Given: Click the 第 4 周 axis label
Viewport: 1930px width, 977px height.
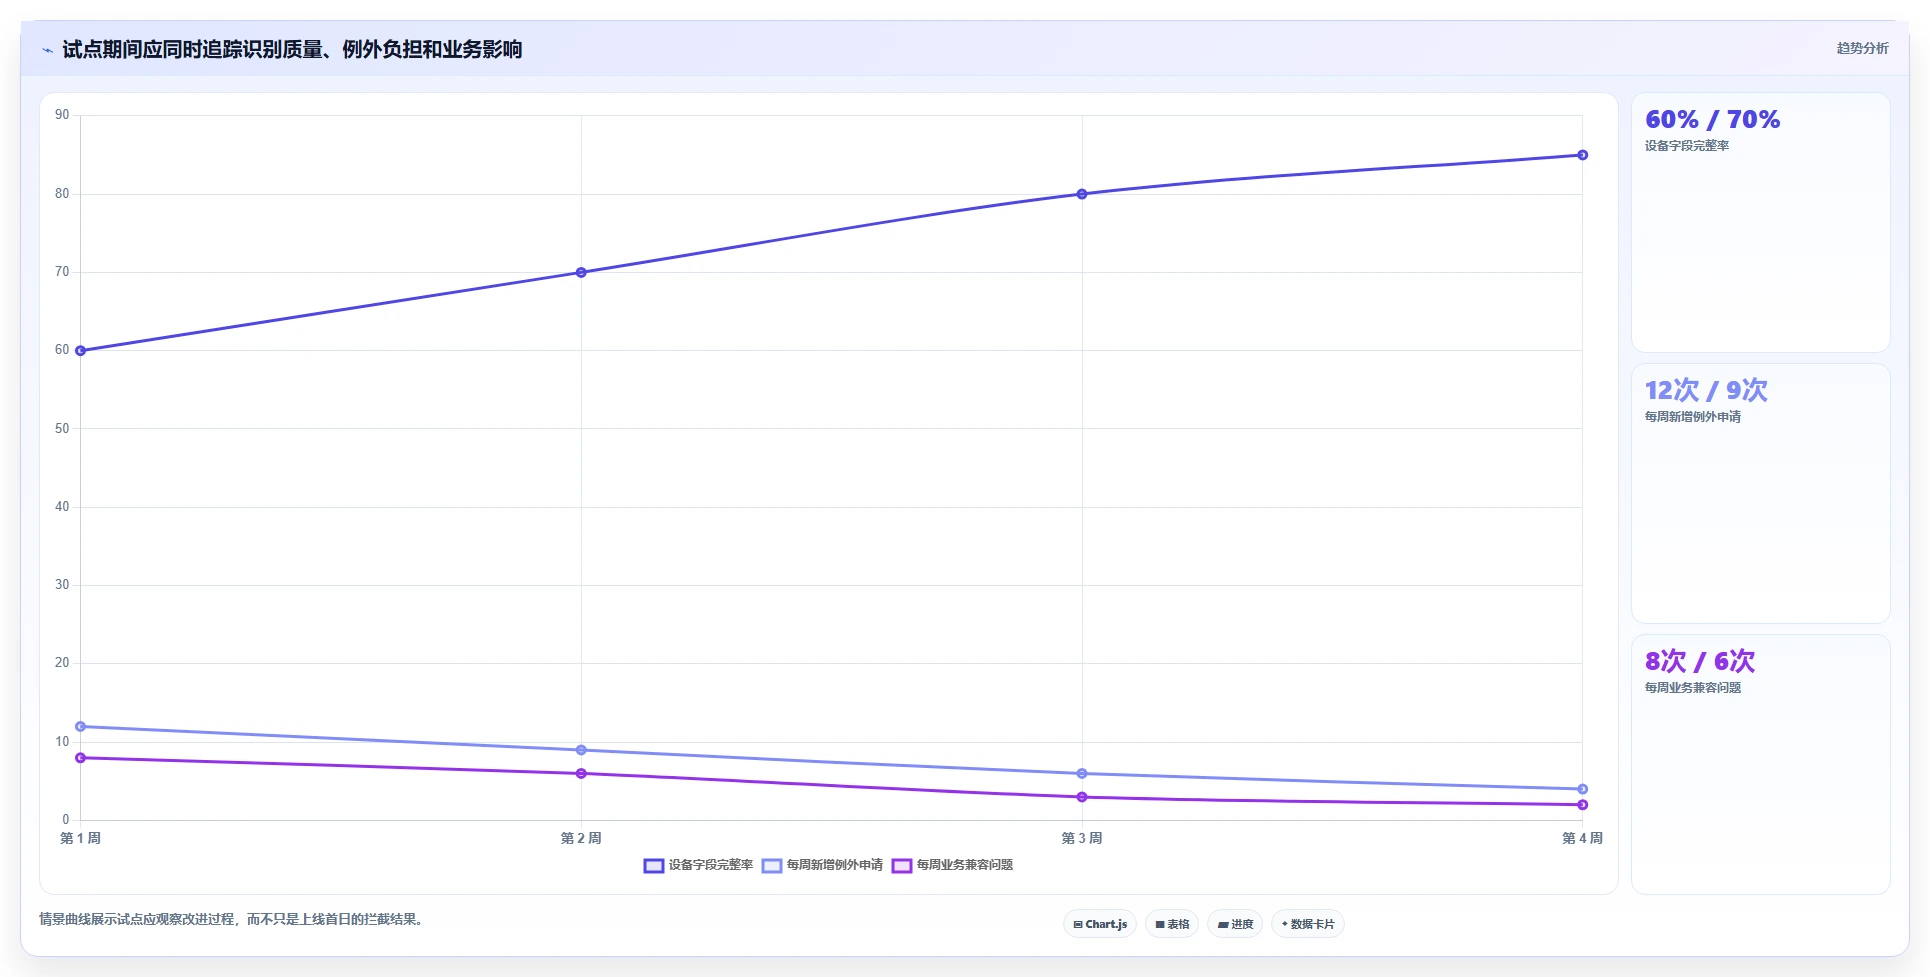Looking at the screenshot, I should tap(1583, 838).
